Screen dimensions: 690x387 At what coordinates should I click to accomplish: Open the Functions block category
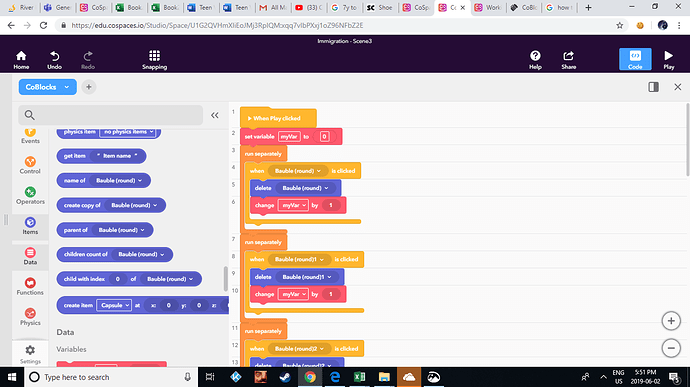pyautogui.click(x=30, y=287)
